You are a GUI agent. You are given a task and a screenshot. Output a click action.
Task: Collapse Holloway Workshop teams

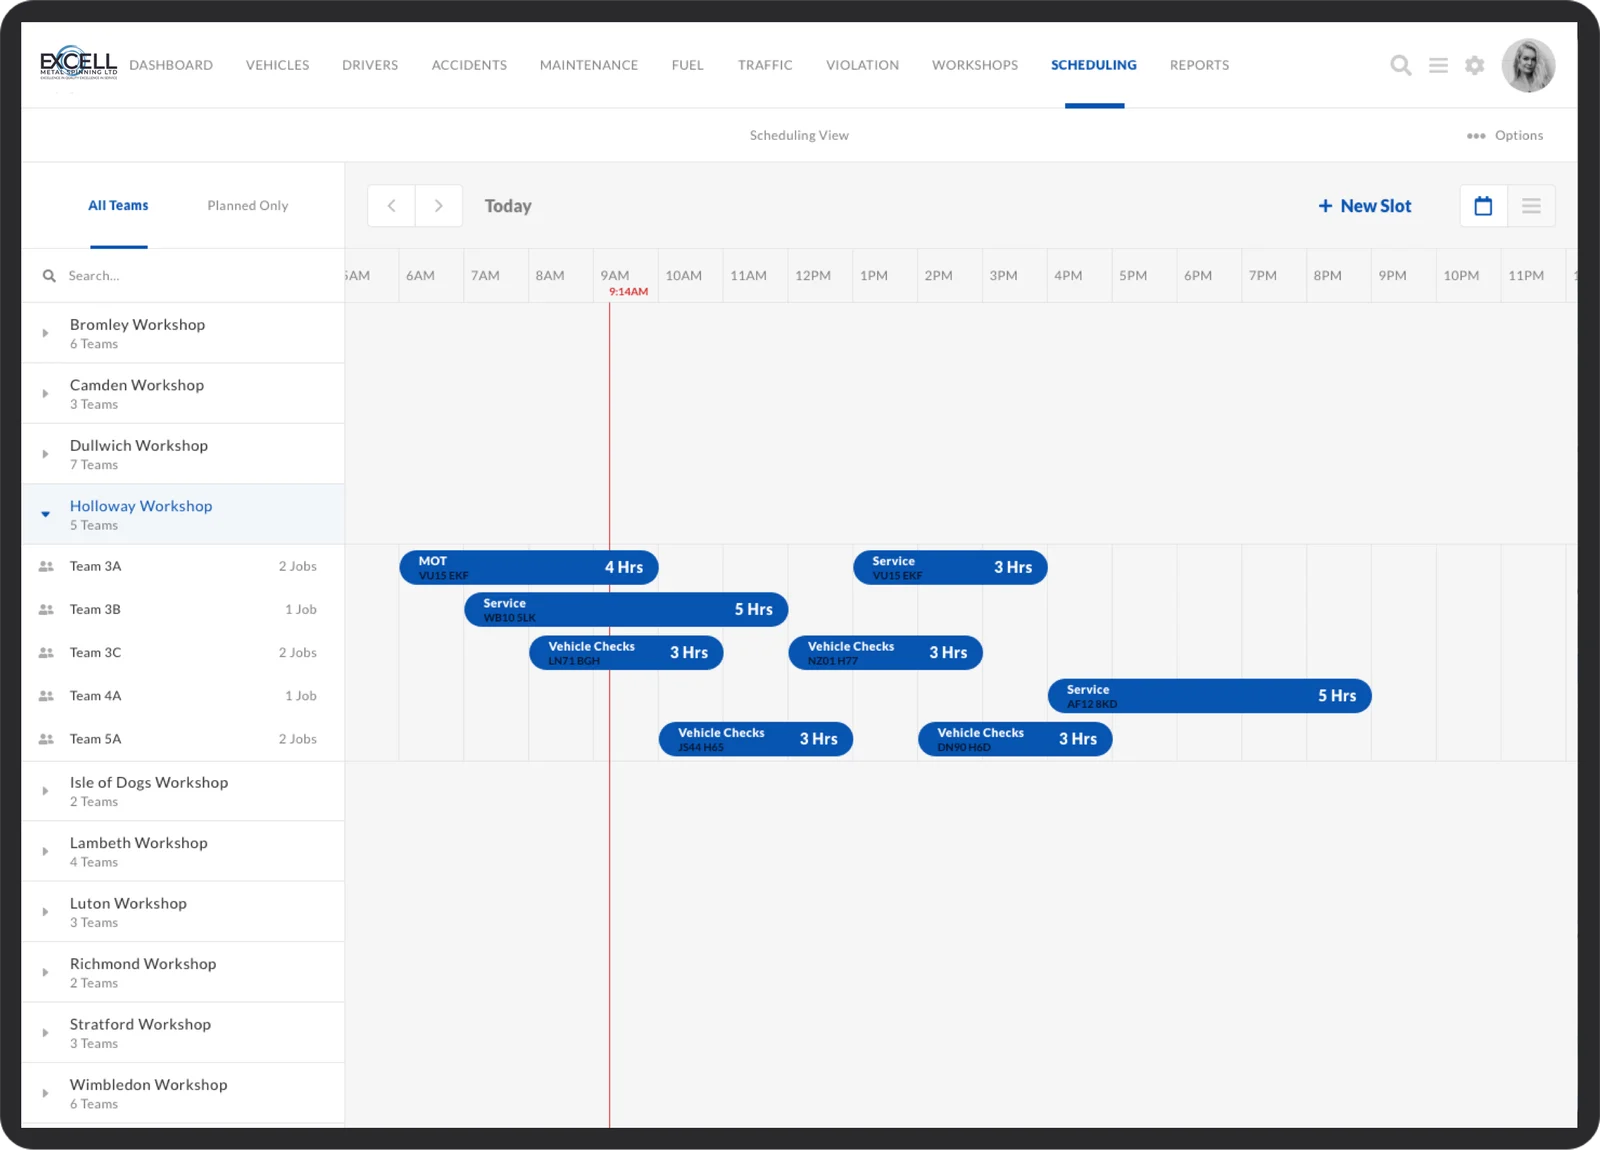(45, 515)
